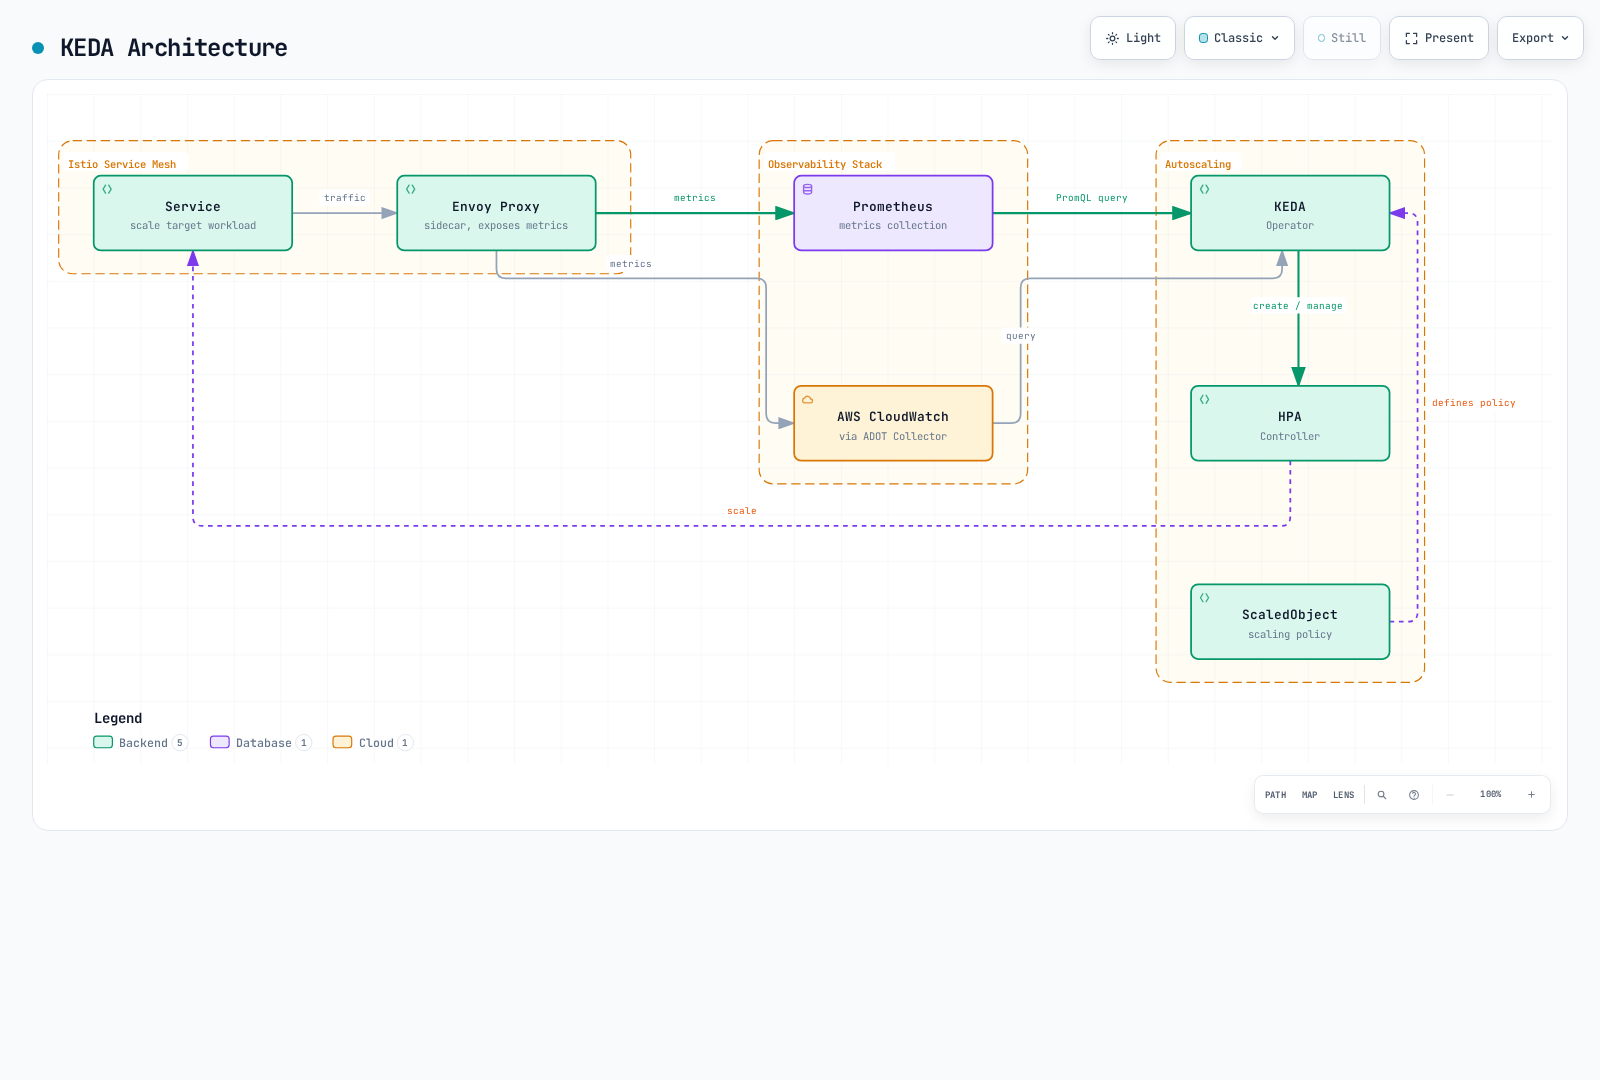Click the search magnifier icon
The image size is (1600, 1080).
click(x=1382, y=795)
